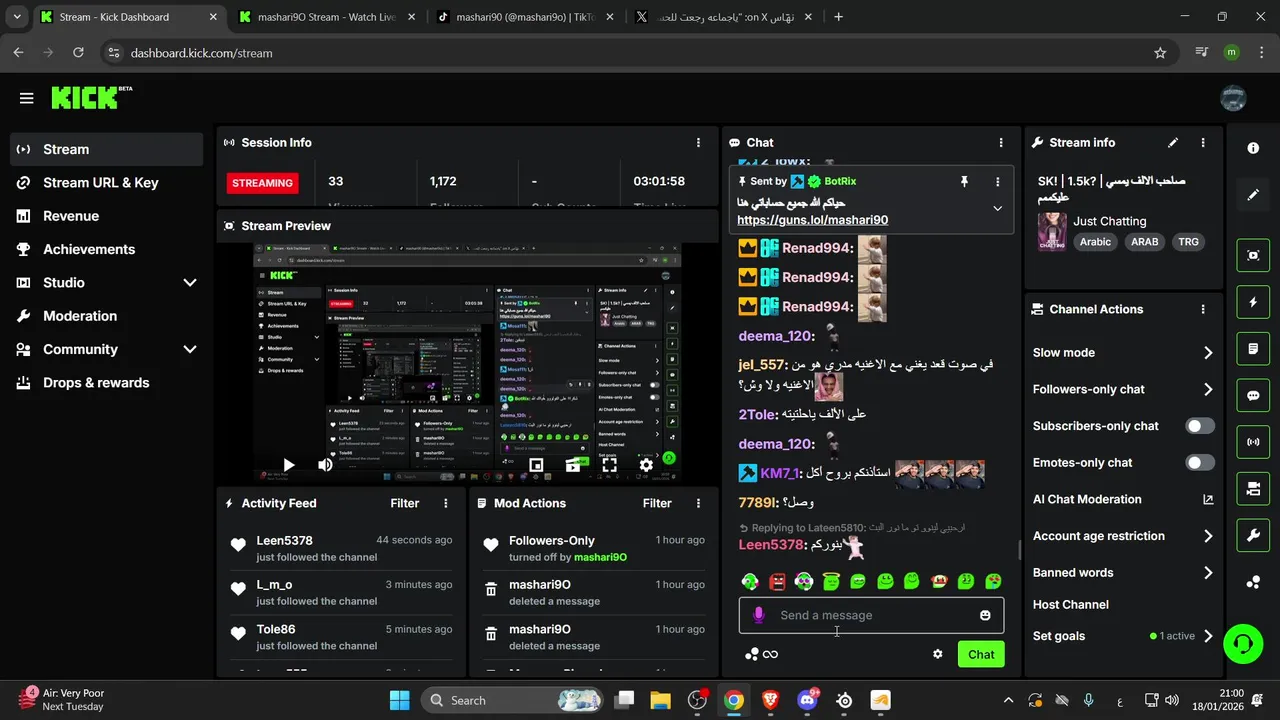Viewport: 1280px width, 720px height.
Task: Click into the Send a message field
Action: click(x=871, y=615)
